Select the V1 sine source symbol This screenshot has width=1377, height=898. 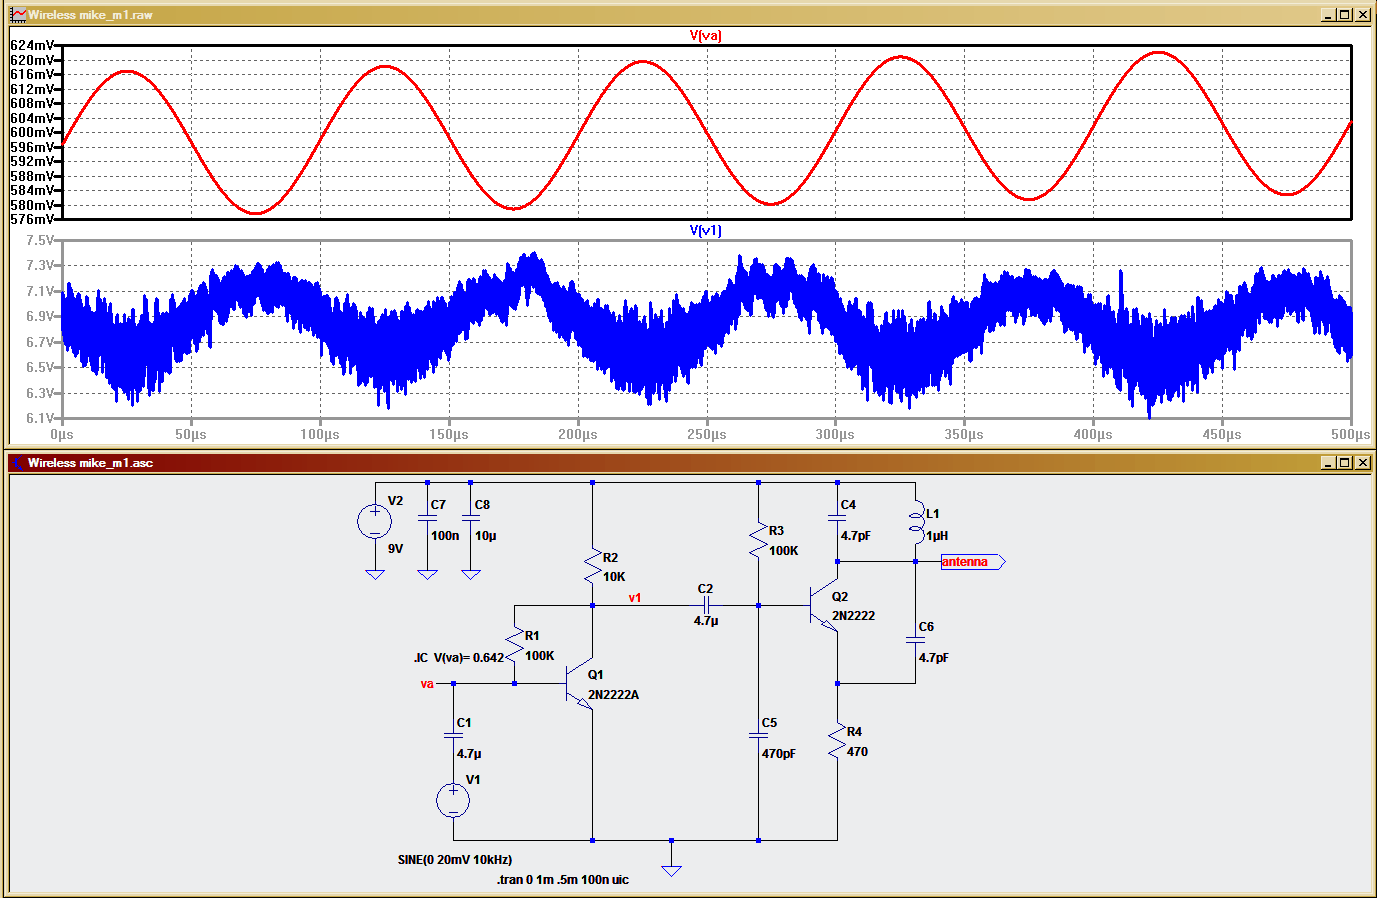point(453,800)
